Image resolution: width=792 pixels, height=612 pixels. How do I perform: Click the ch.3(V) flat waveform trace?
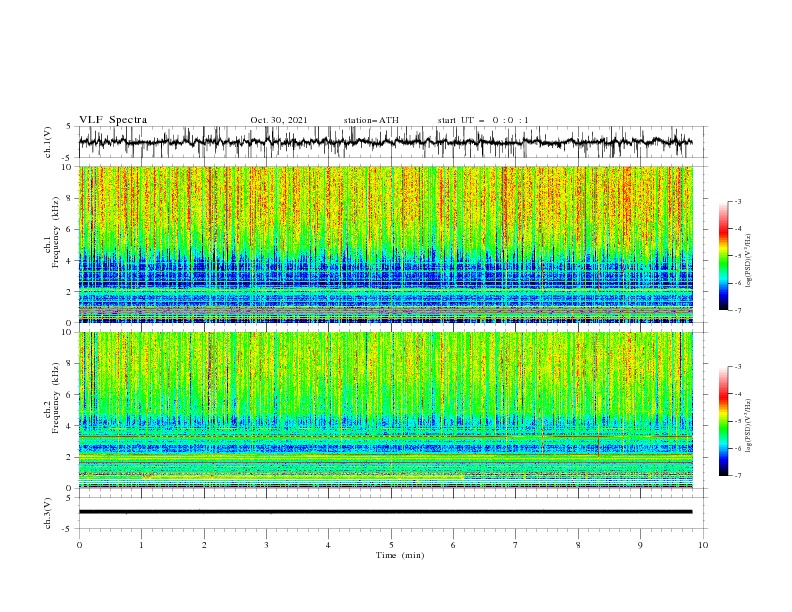point(385,512)
